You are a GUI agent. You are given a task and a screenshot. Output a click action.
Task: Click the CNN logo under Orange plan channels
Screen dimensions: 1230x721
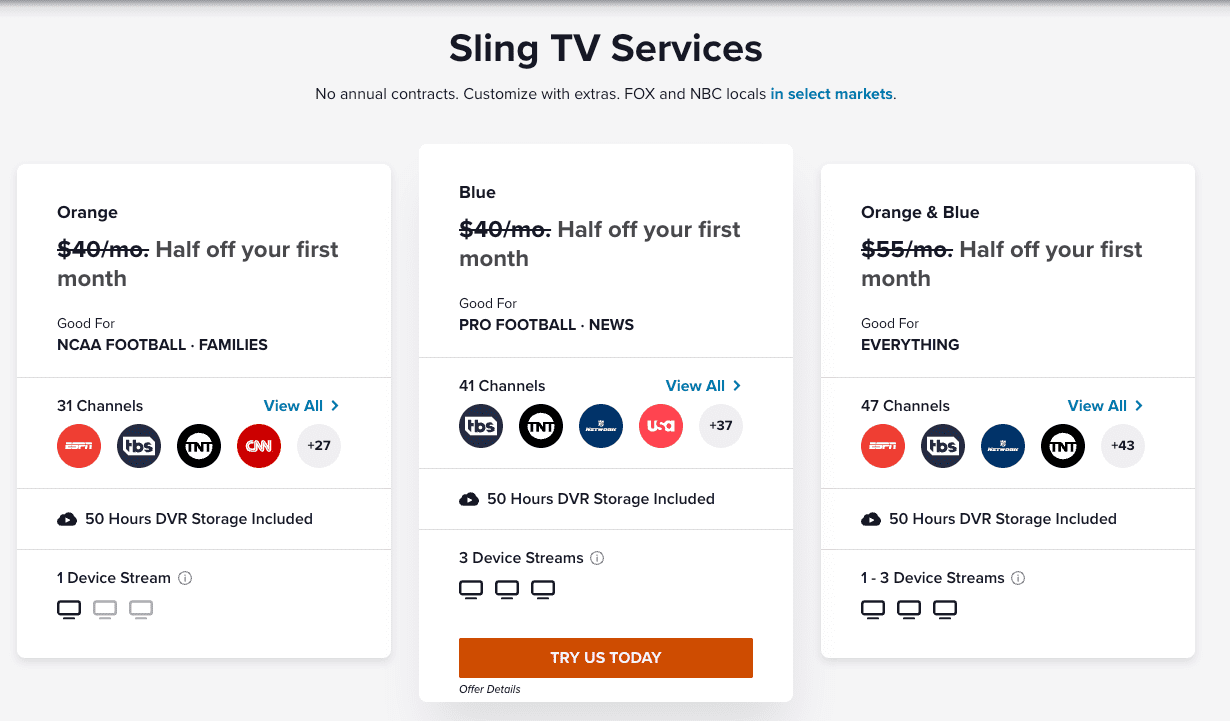coord(259,446)
